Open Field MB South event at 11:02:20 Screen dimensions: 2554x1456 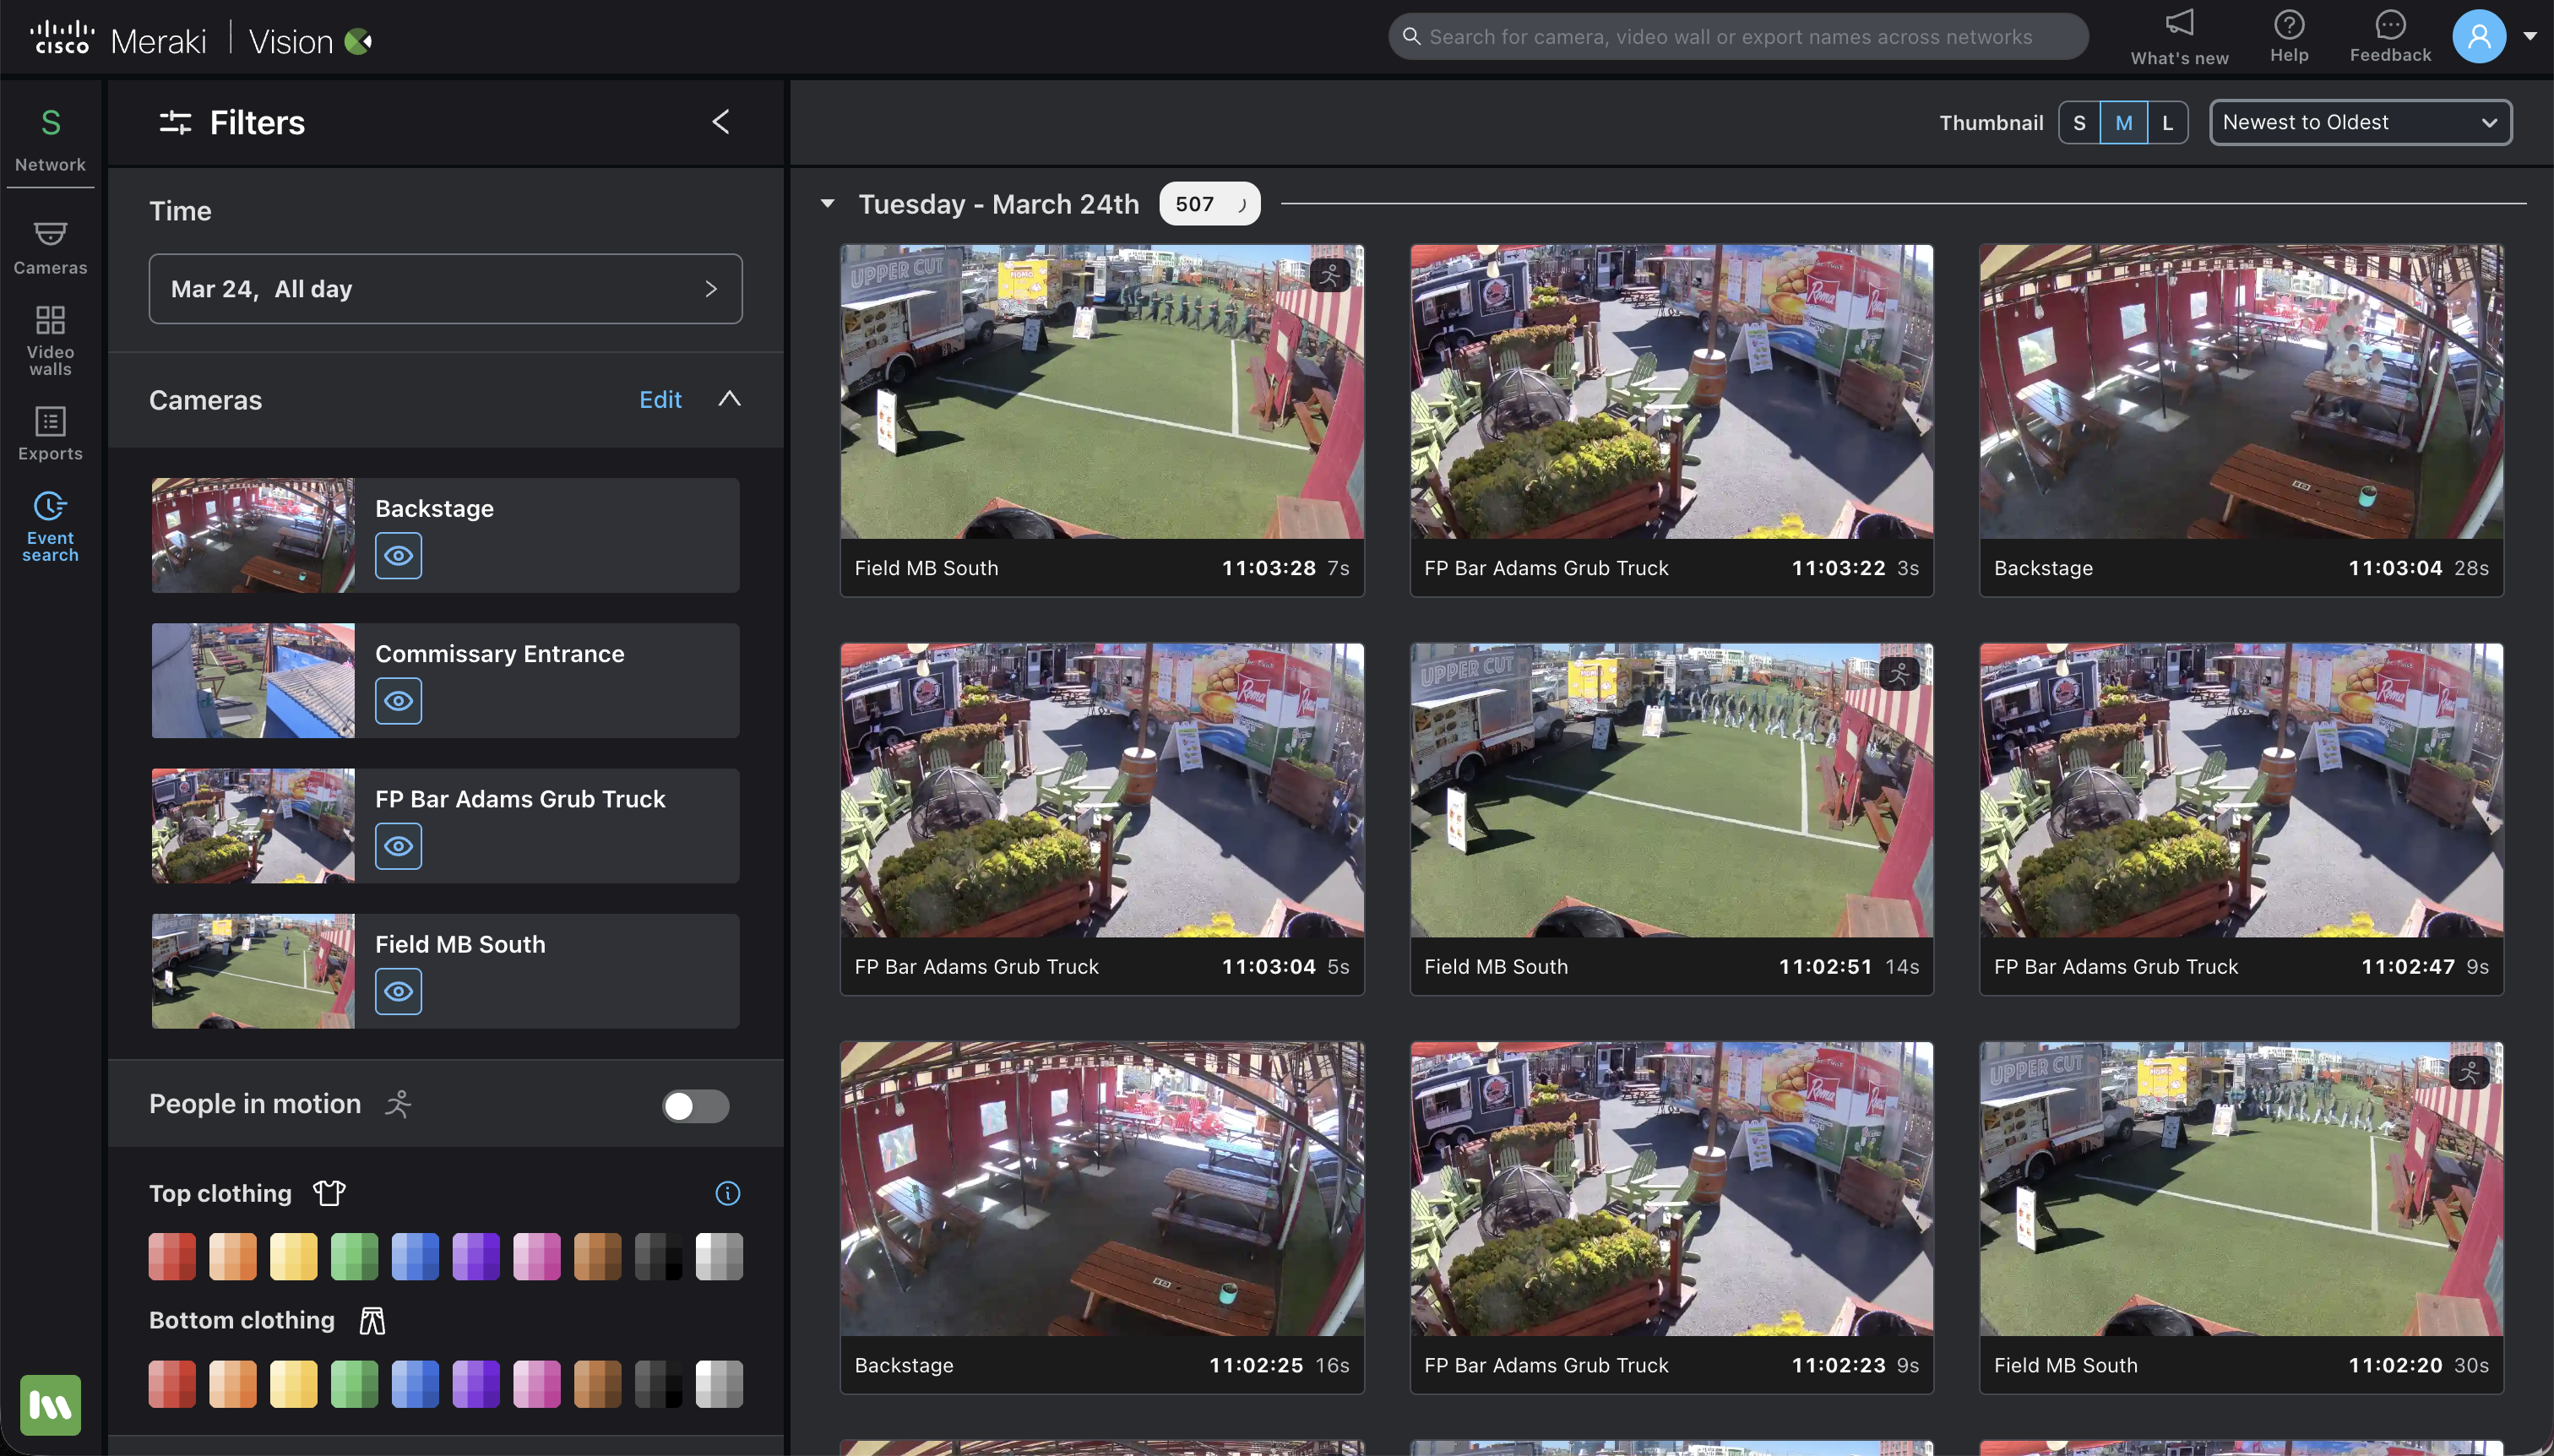click(x=2241, y=1218)
